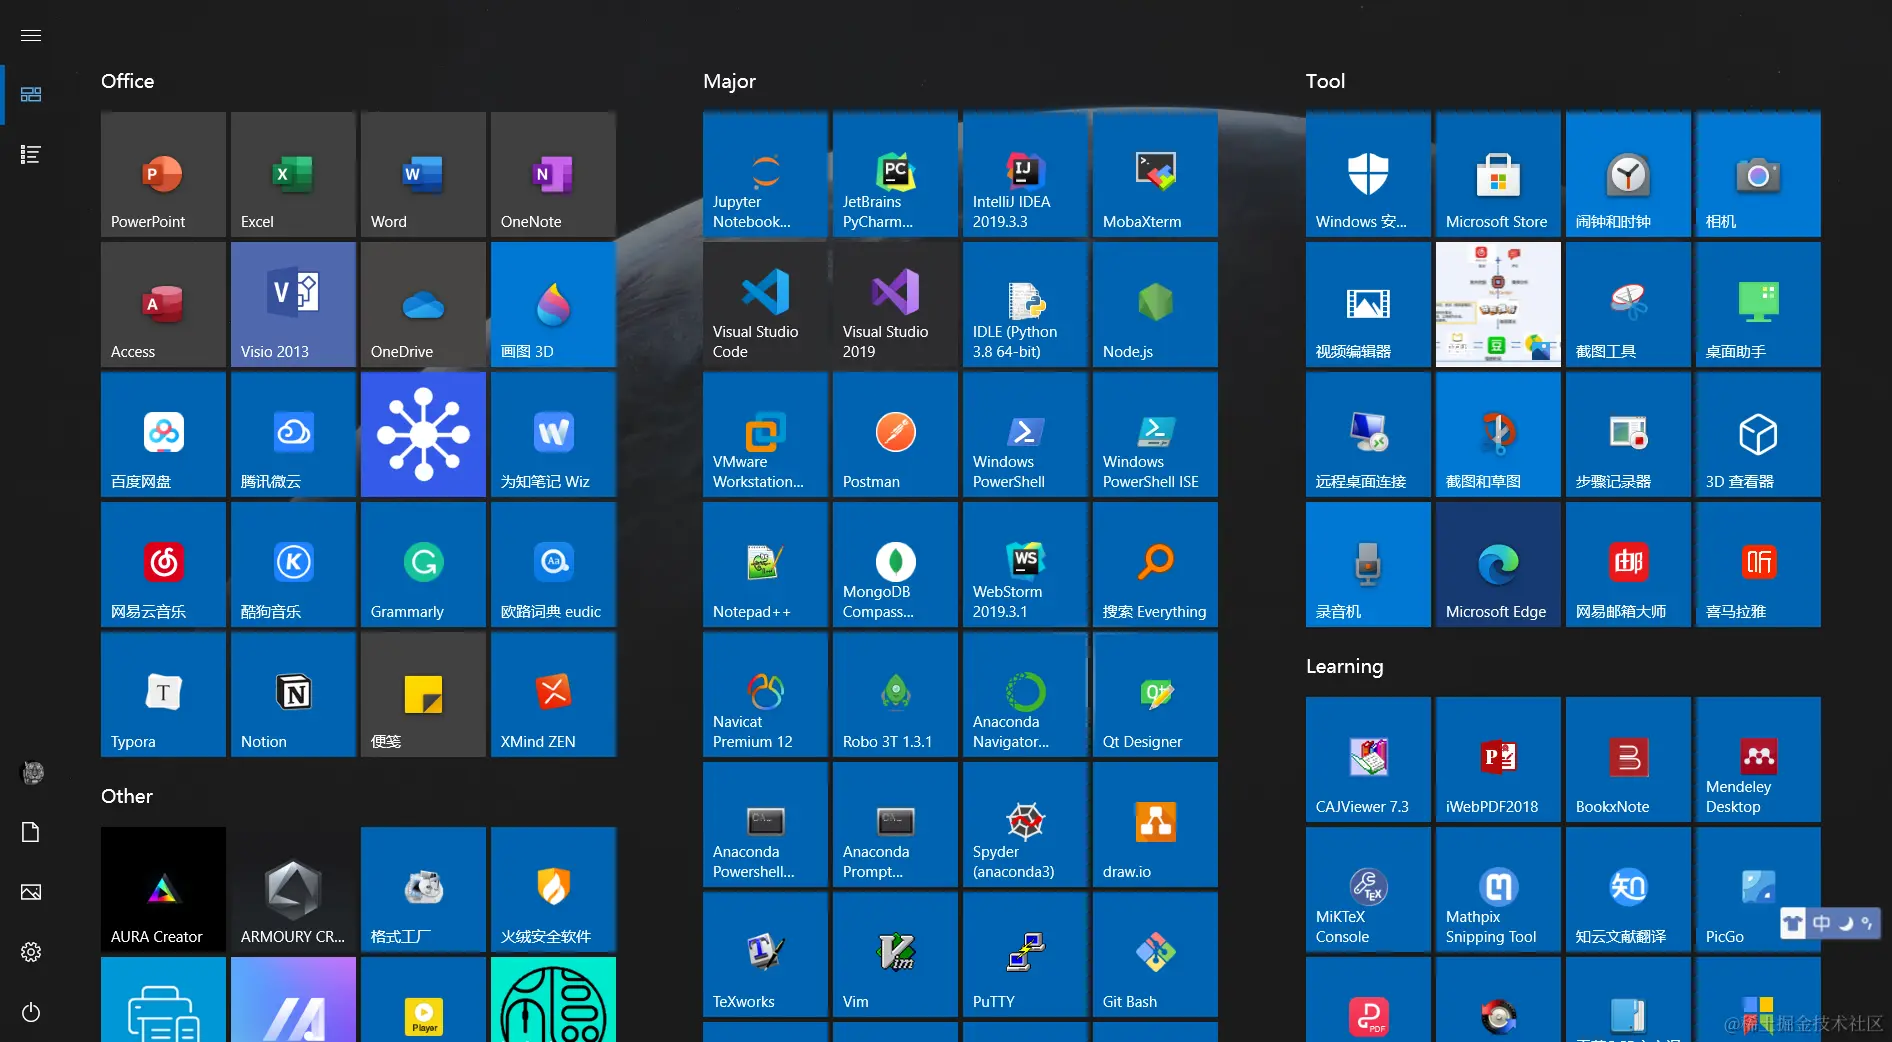The image size is (1892, 1042).
Task: Open the Word tile
Action: click(x=423, y=174)
